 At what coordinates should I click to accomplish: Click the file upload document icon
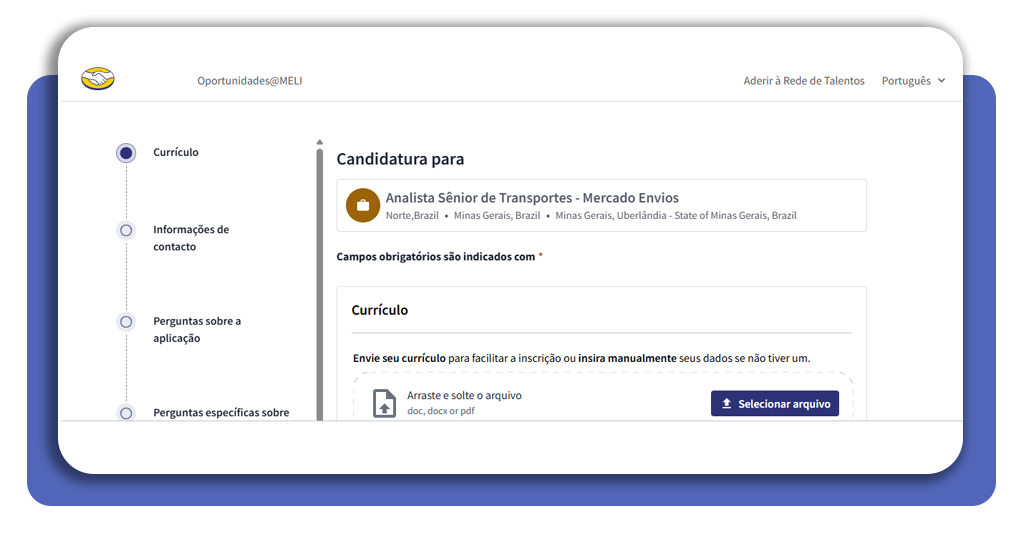[384, 403]
